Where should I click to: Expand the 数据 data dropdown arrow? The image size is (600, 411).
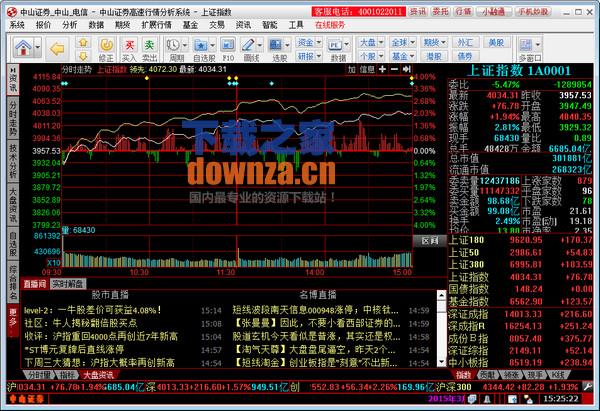pyautogui.click(x=347, y=45)
